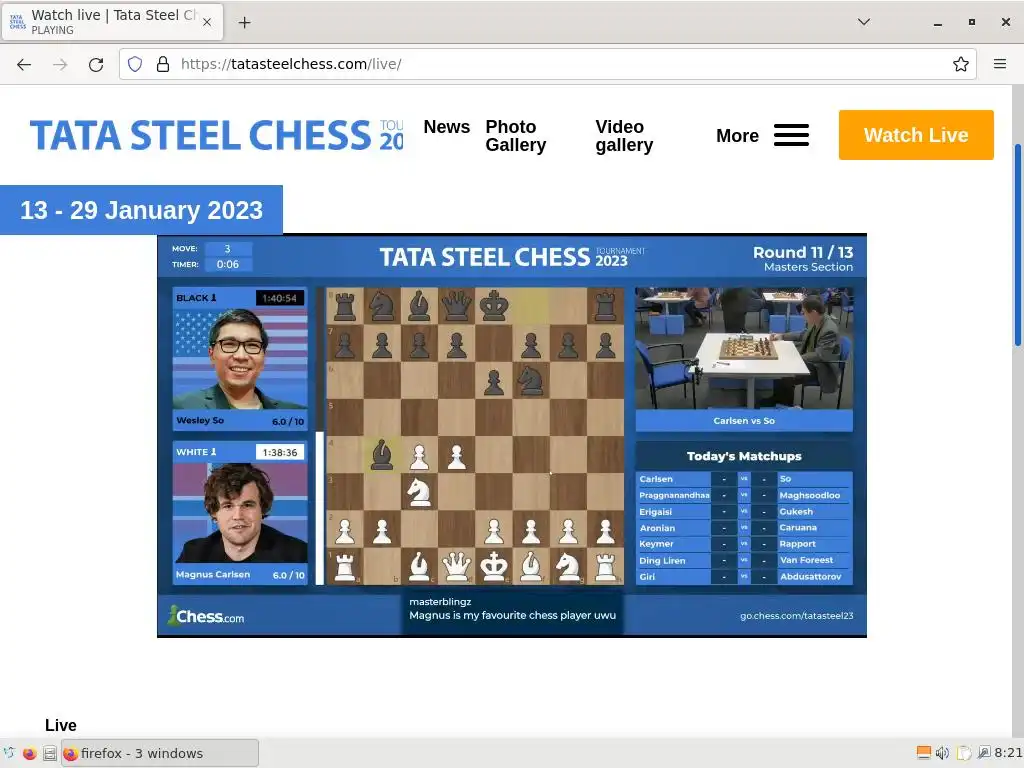Click the Tata Steel Chess logo
Screen dimensions: 1024x768
pos(216,135)
